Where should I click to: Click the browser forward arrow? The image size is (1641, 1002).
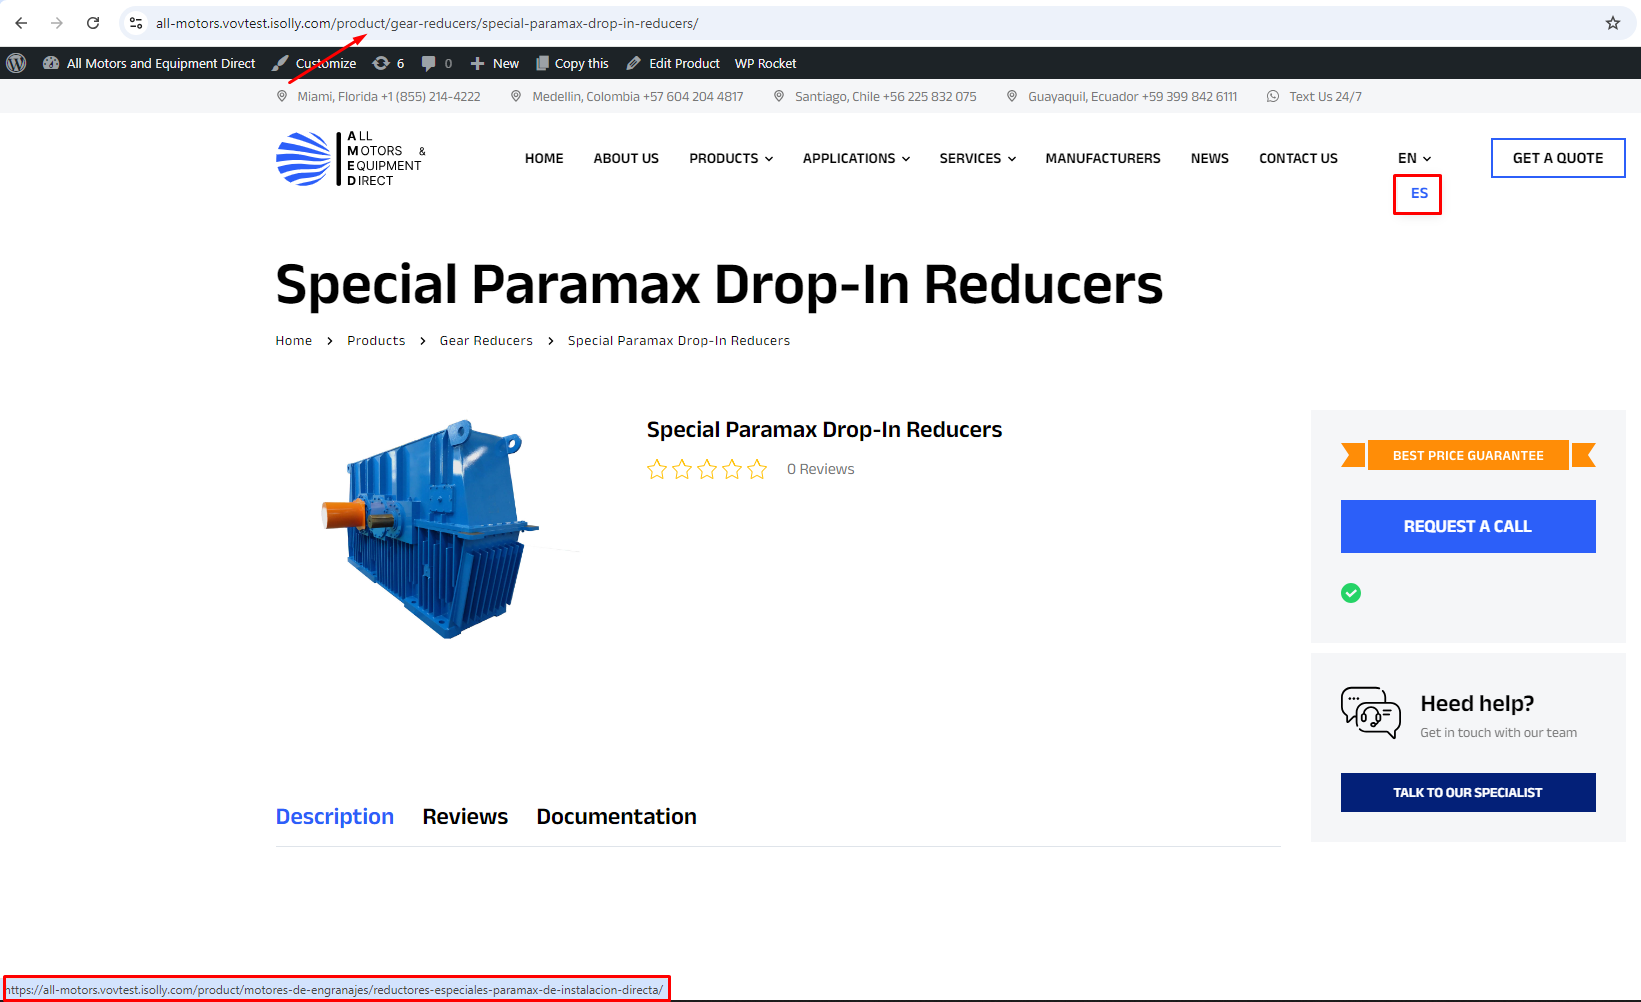pos(57,23)
